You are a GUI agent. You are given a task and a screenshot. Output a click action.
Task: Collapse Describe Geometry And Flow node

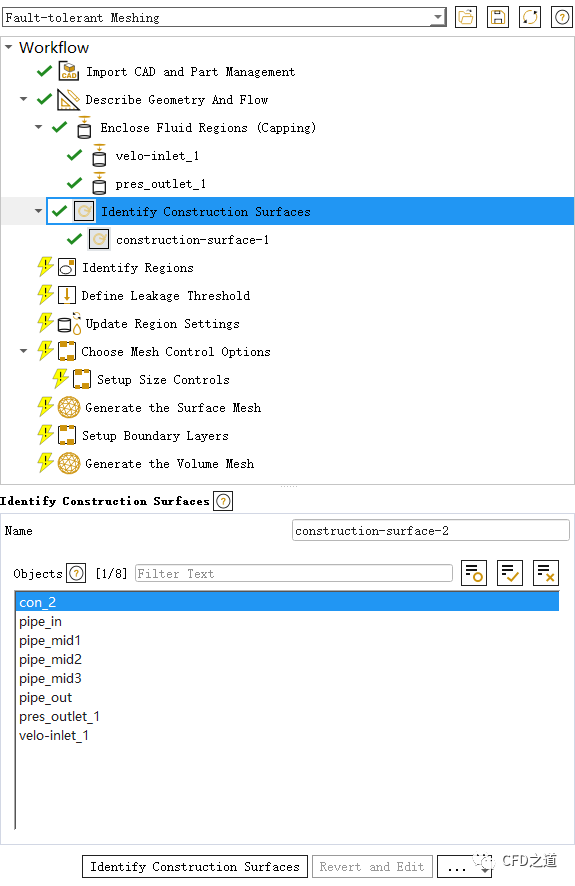coord(24,99)
